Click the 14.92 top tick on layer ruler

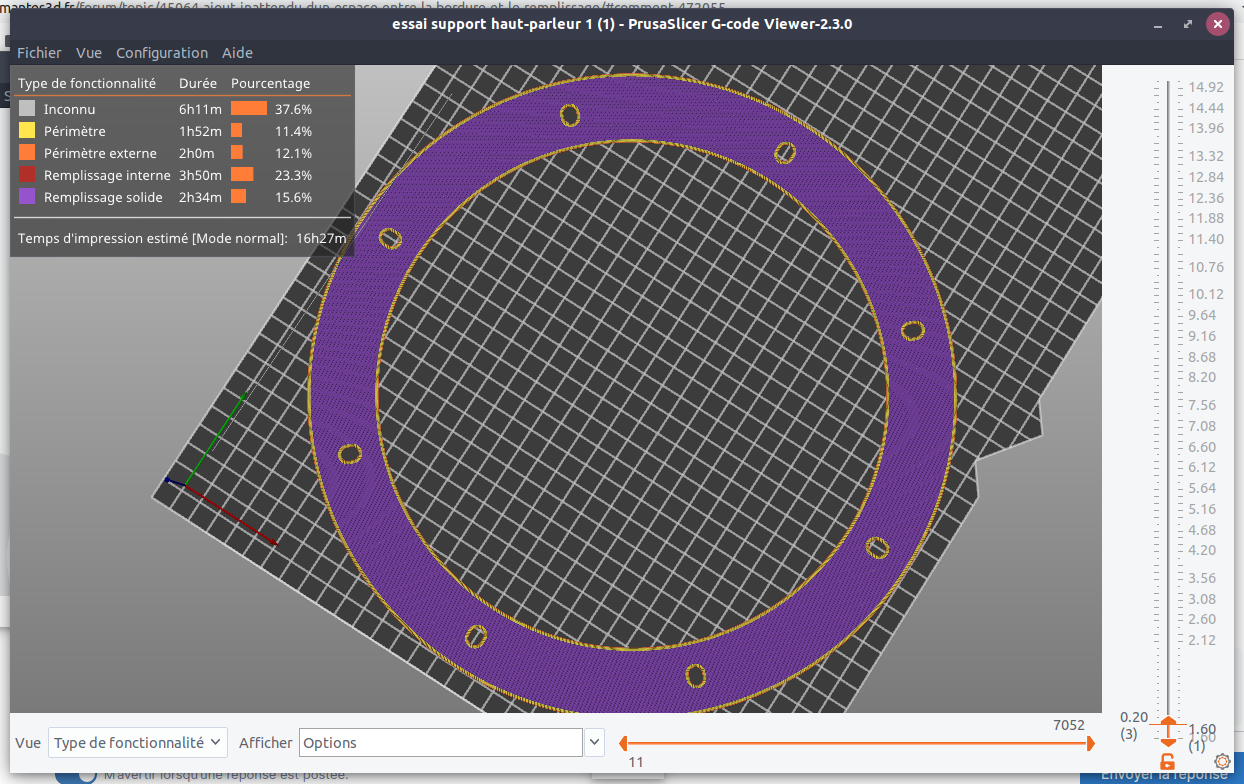tap(1205, 87)
